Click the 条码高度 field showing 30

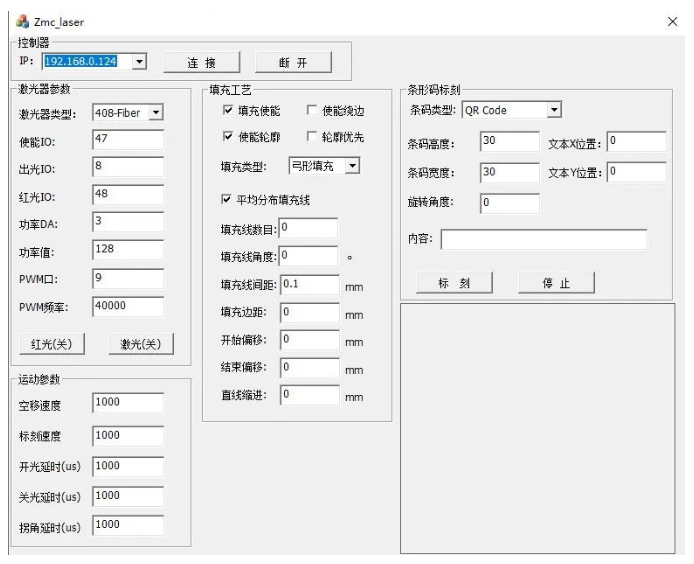coord(509,142)
